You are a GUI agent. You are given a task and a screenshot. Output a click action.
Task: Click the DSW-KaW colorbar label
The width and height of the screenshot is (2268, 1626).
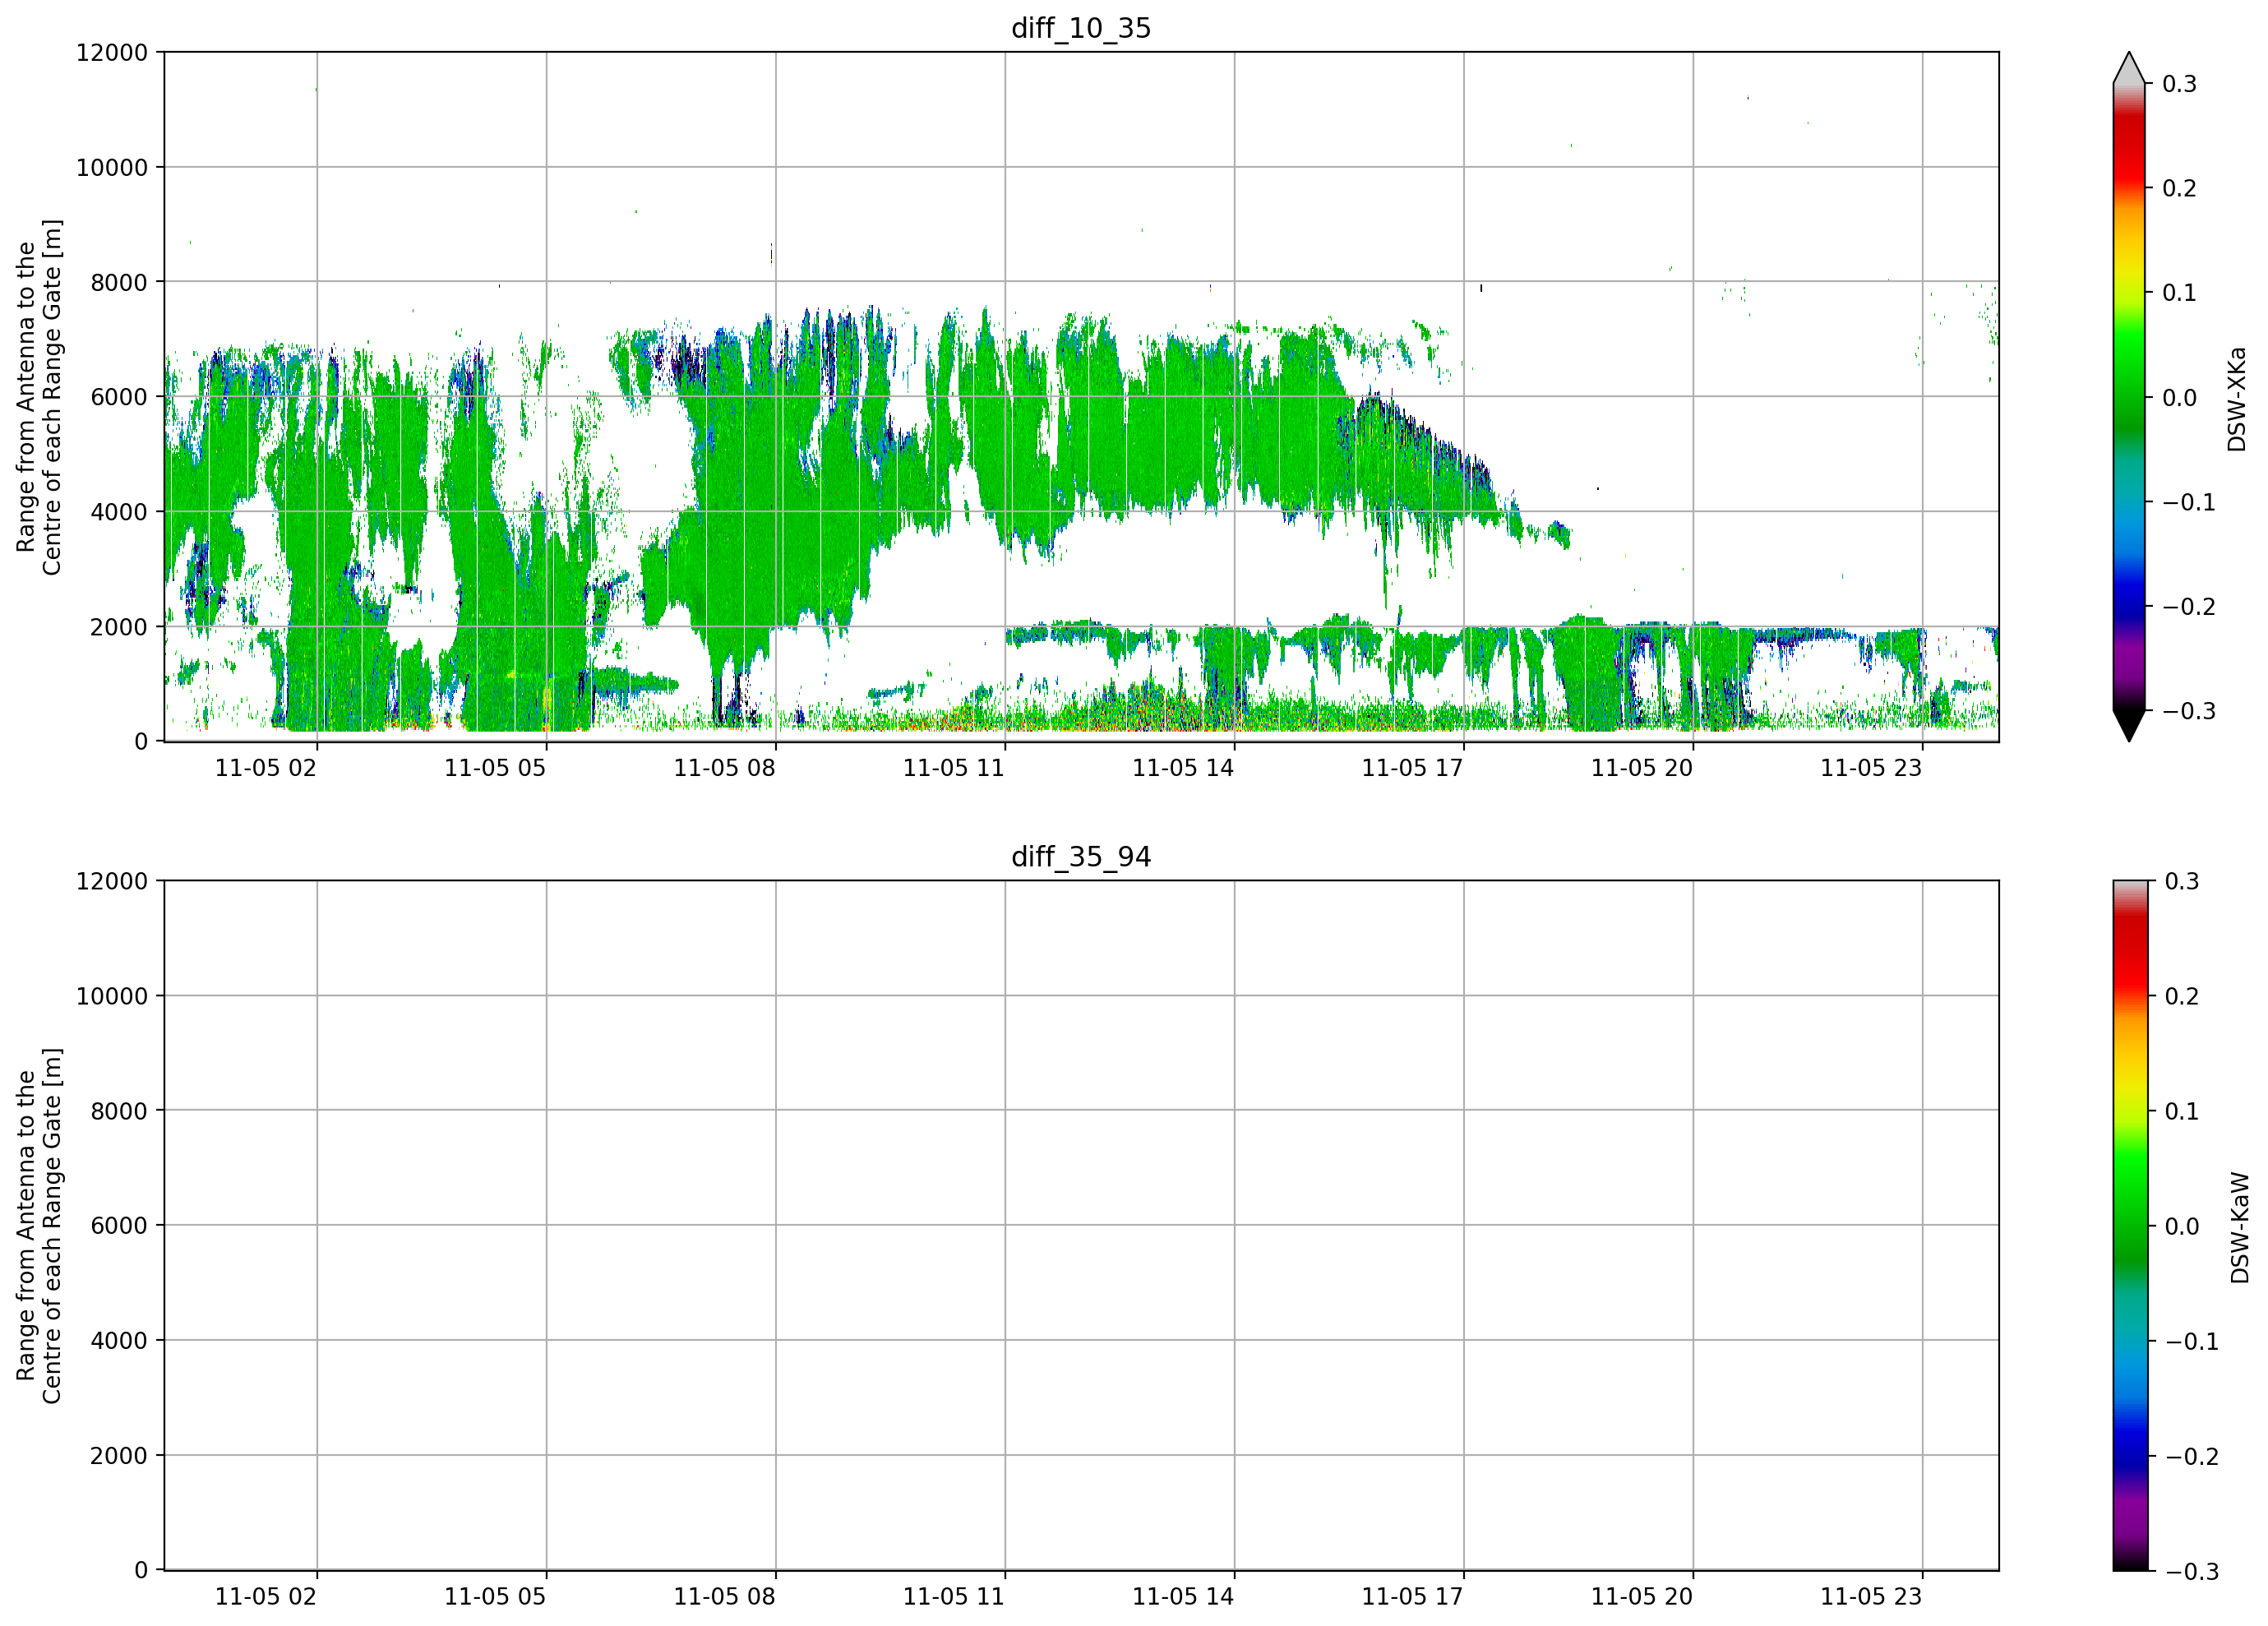[x=2239, y=1228]
